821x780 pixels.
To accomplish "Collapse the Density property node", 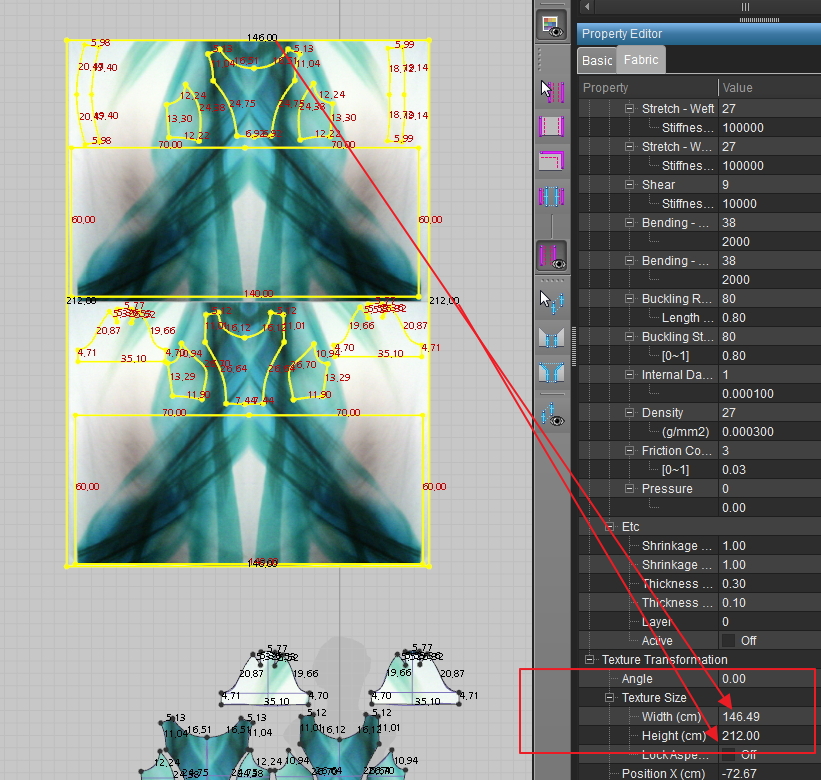I will pos(629,413).
